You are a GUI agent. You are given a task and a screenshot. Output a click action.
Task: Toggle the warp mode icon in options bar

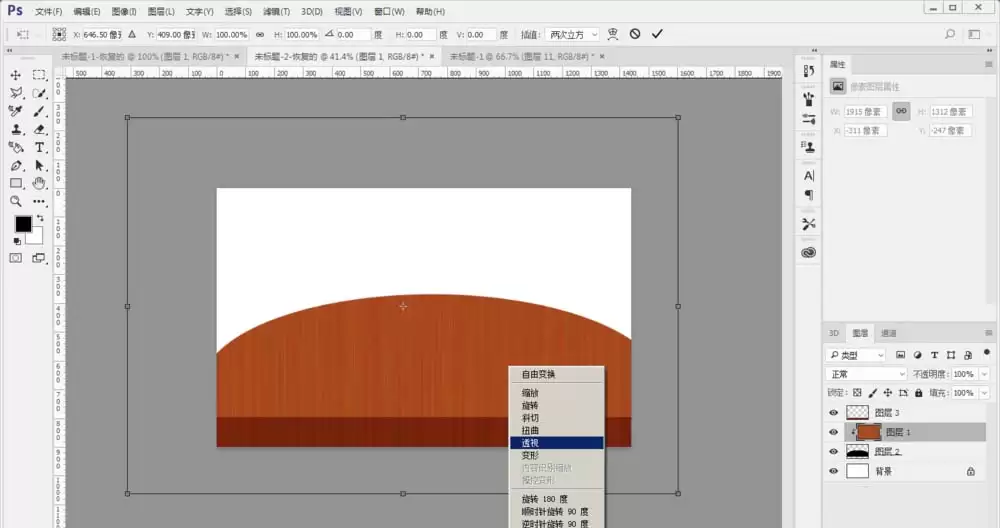pos(612,34)
